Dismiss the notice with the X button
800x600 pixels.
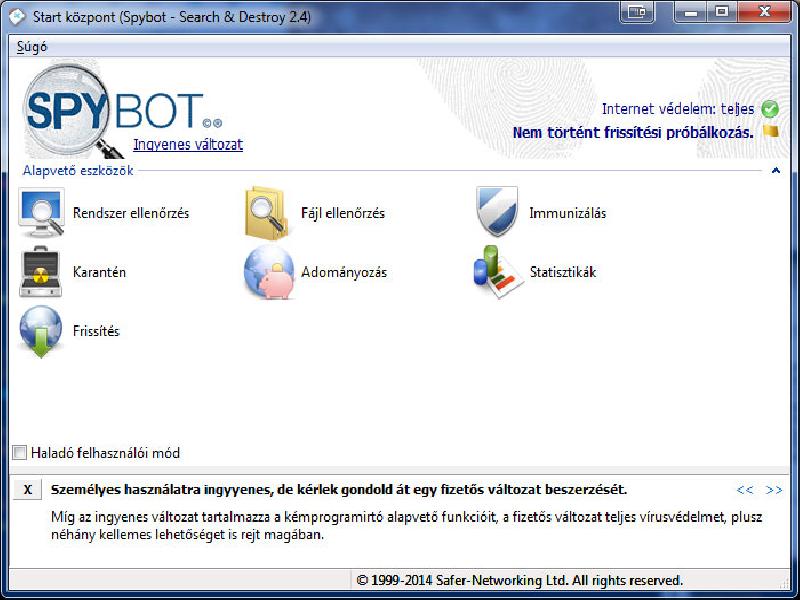tap(28, 490)
